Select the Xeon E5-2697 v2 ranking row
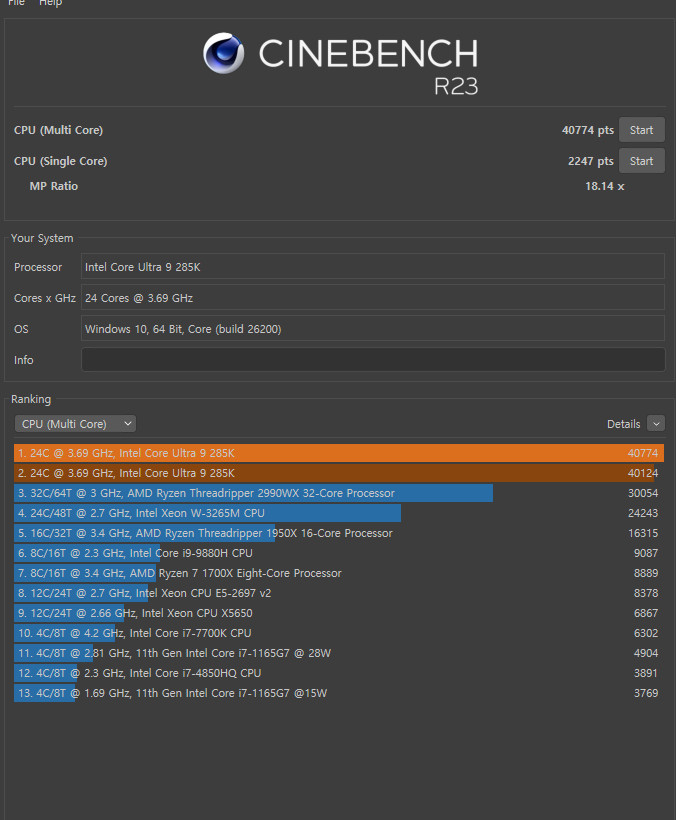This screenshot has width=676, height=820. pos(339,593)
